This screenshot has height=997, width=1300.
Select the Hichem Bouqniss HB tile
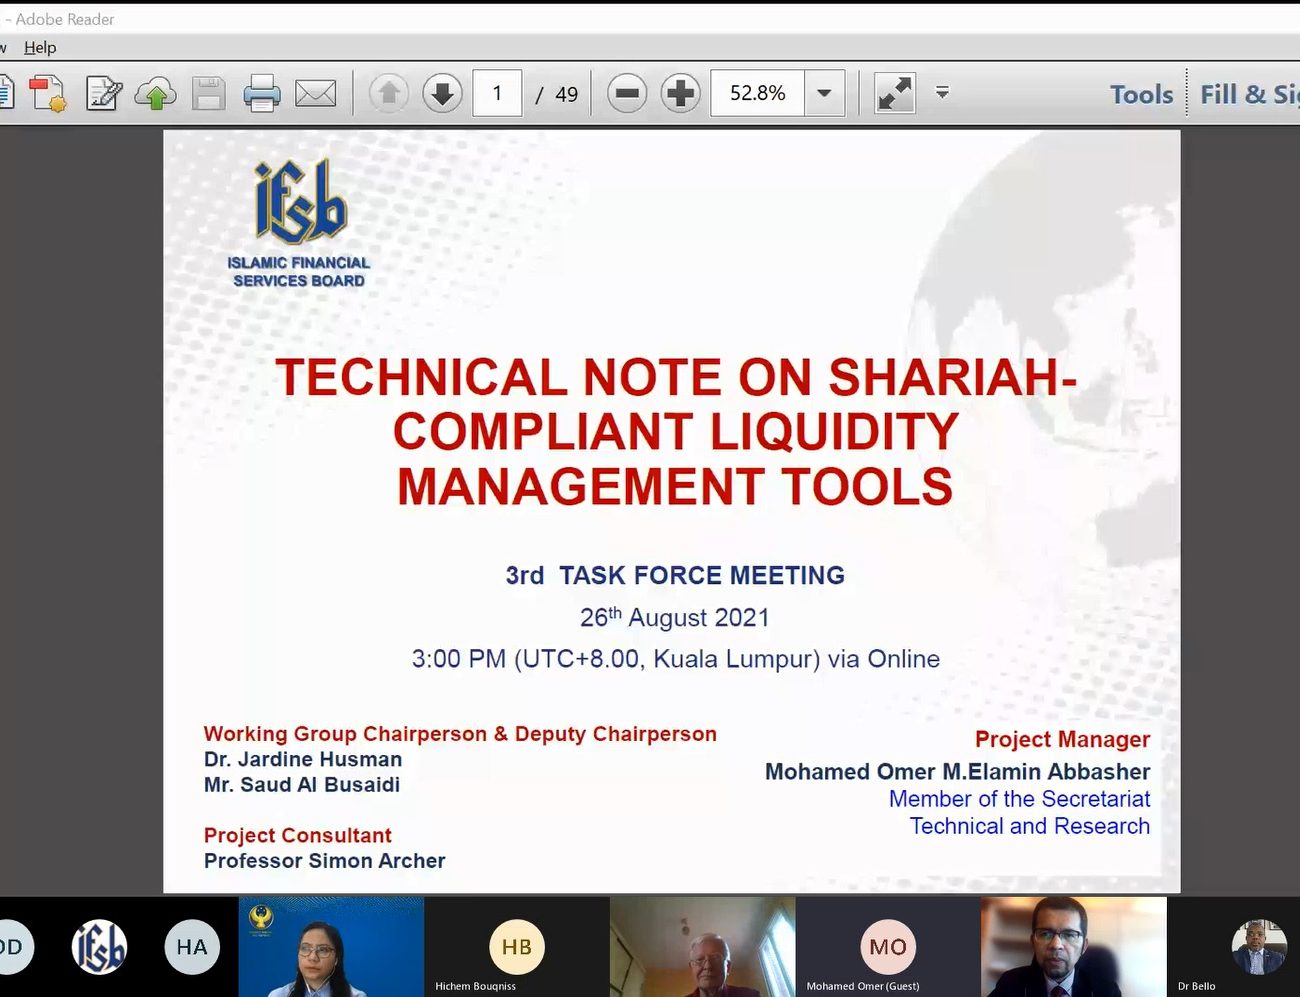[517, 947]
